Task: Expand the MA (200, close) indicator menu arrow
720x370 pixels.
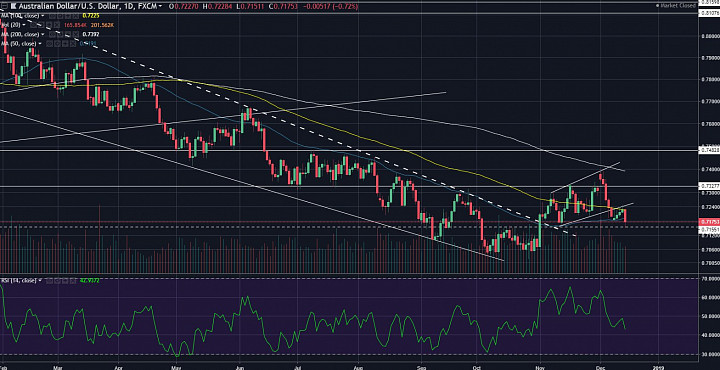Action: click(x=43, y=34)
